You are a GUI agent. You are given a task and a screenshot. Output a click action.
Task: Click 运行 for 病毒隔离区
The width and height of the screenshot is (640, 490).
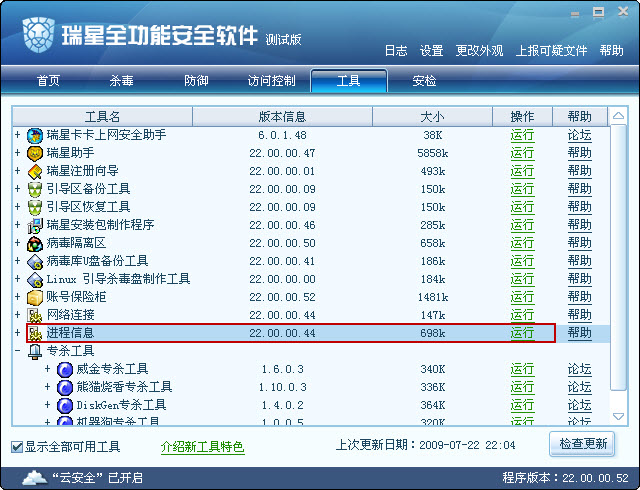[522, 243]
